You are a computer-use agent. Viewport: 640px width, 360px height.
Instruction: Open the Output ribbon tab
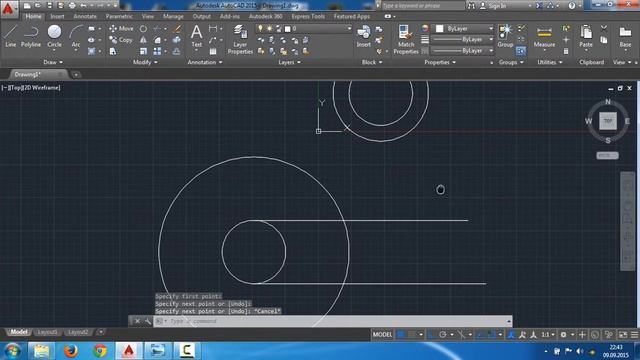[x=202, y=16]
